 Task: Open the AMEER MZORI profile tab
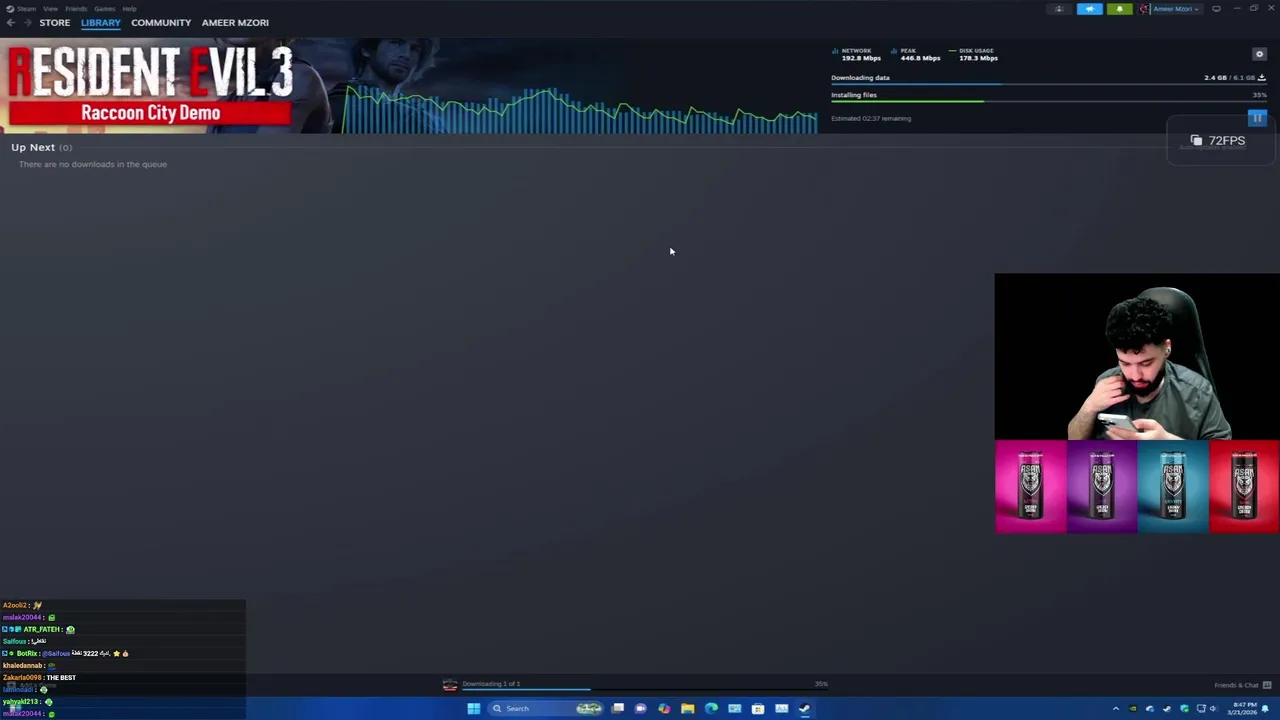[x=235, y=22]
